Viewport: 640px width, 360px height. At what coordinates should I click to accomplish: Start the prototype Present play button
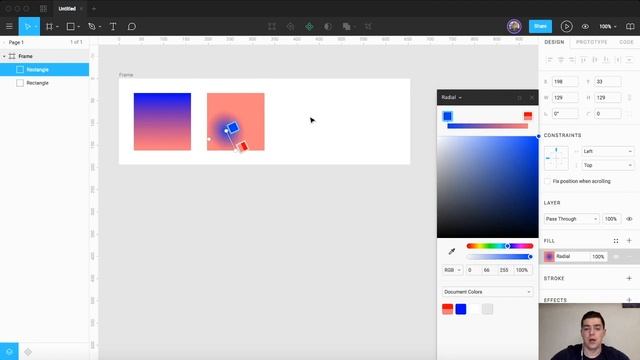(566, 27)
